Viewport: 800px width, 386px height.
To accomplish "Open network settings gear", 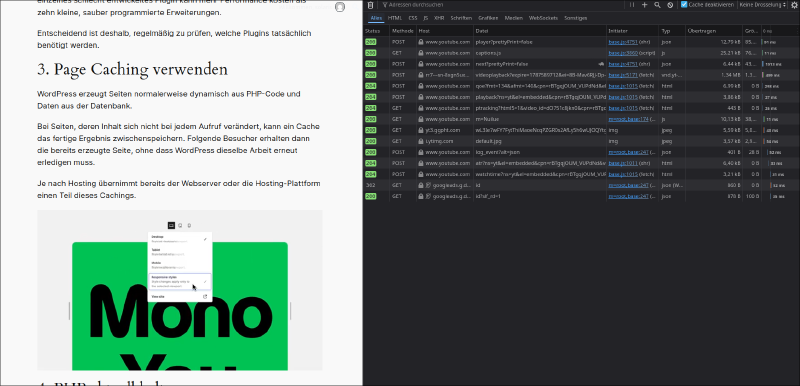I will click(x=793, y=5).
